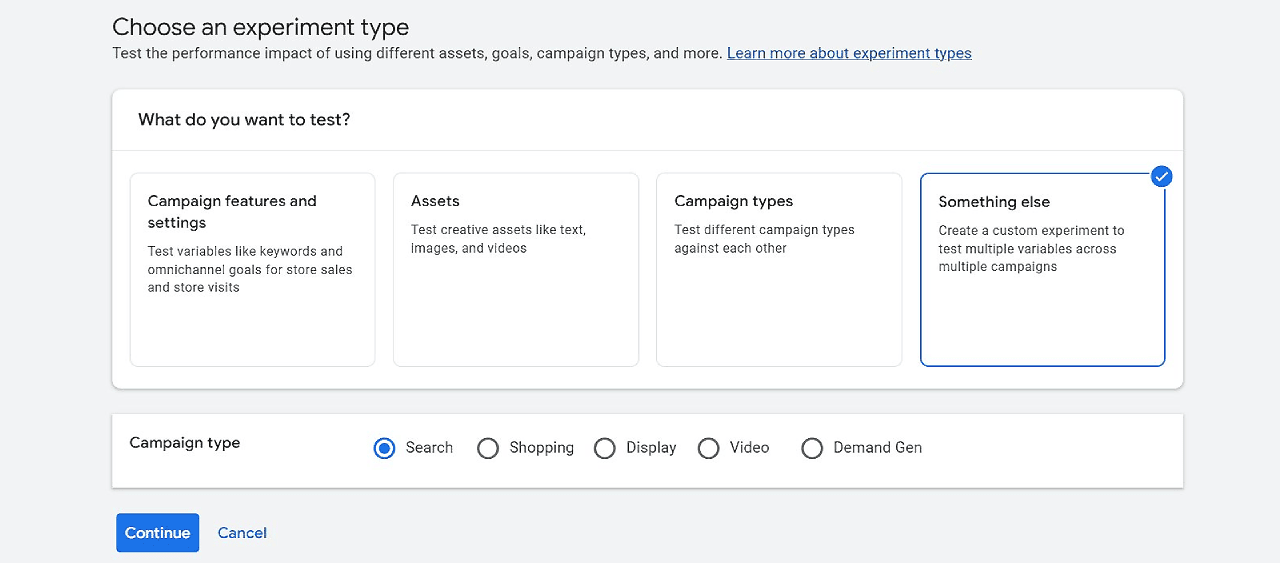Click the Continue button
The width and height of the screenshot is (1280, 563).
(x=158, y=533)
